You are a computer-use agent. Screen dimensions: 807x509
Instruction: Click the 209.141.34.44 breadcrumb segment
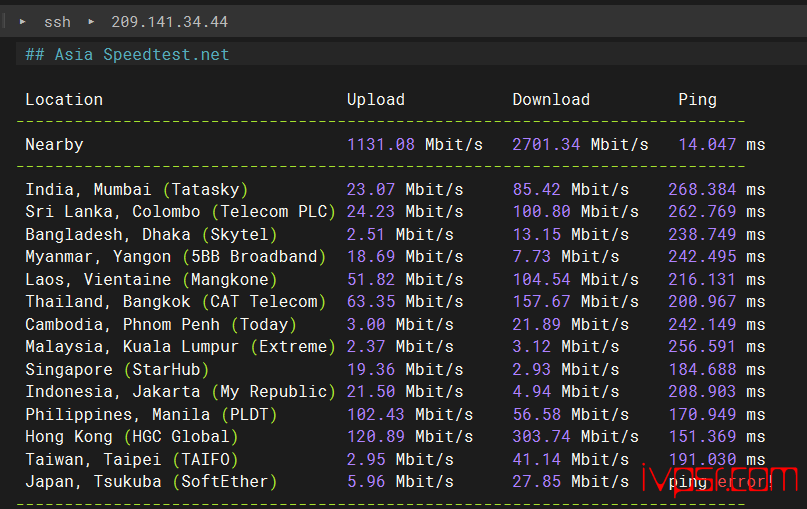[x=169, y=22]
